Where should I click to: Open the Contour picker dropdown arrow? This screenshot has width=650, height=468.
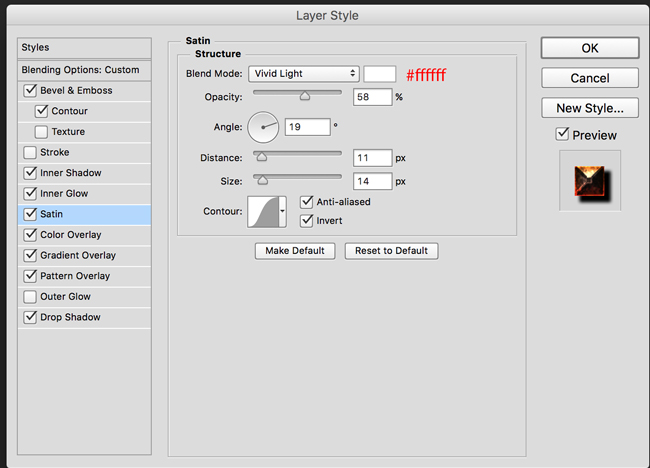tap(282, 211)
